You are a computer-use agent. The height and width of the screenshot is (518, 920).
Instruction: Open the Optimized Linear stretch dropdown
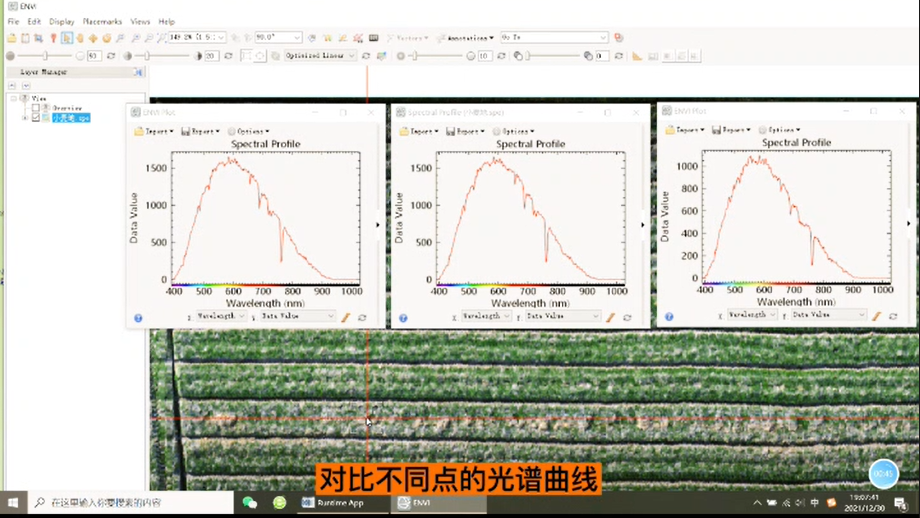point(320,56)
